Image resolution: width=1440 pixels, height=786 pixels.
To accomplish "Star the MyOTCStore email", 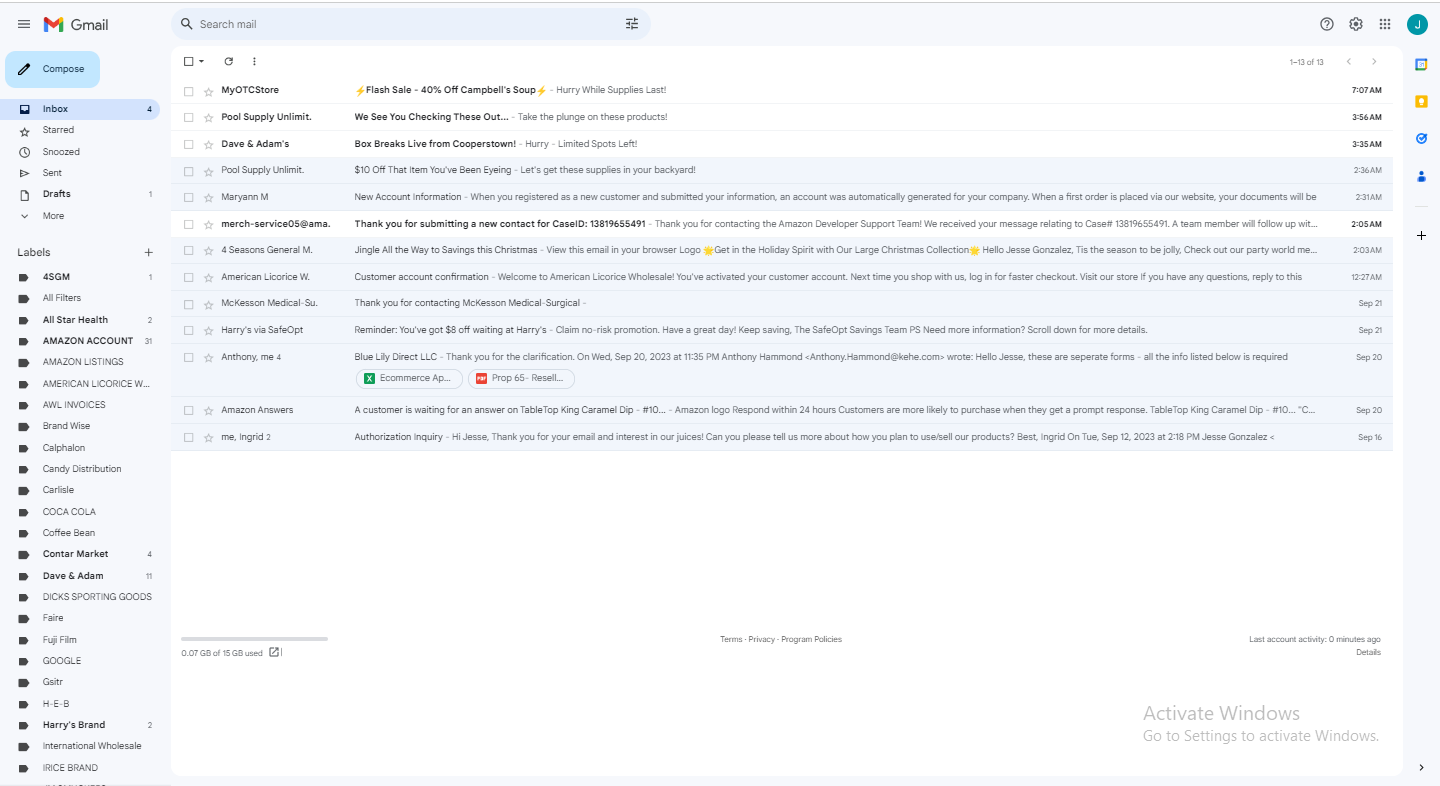I will click(x=209, y=91).
